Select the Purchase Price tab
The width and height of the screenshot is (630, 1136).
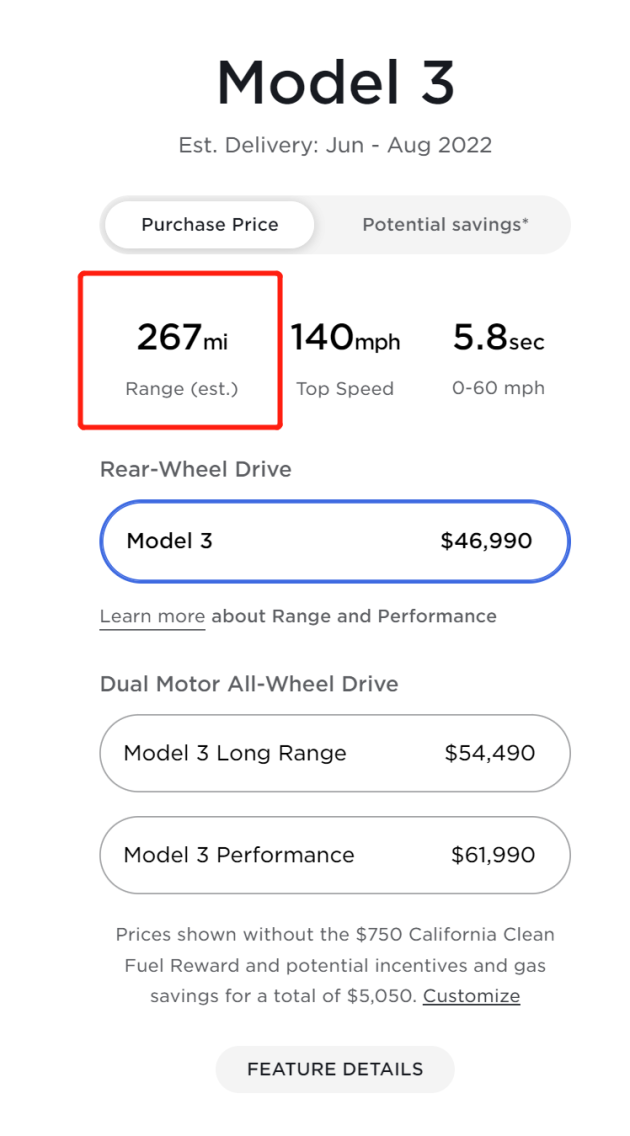(209, 225)
